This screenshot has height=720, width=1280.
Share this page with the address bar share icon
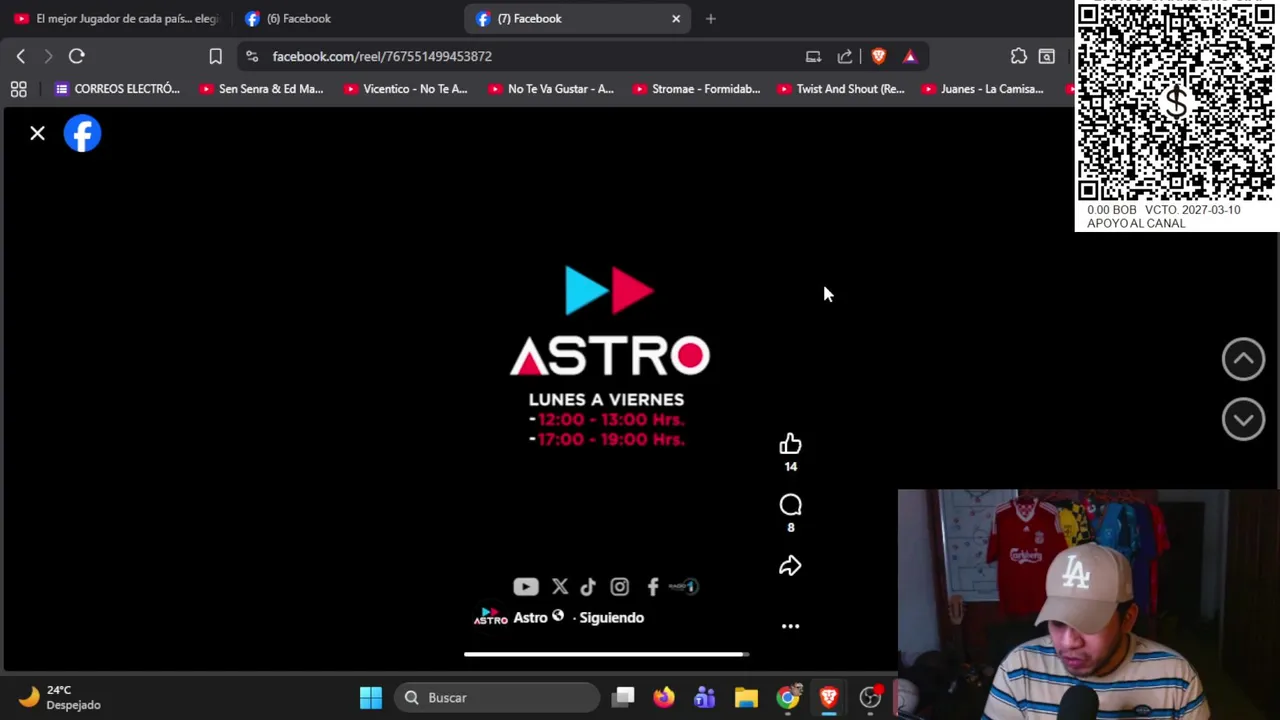(x=845, y=56)
